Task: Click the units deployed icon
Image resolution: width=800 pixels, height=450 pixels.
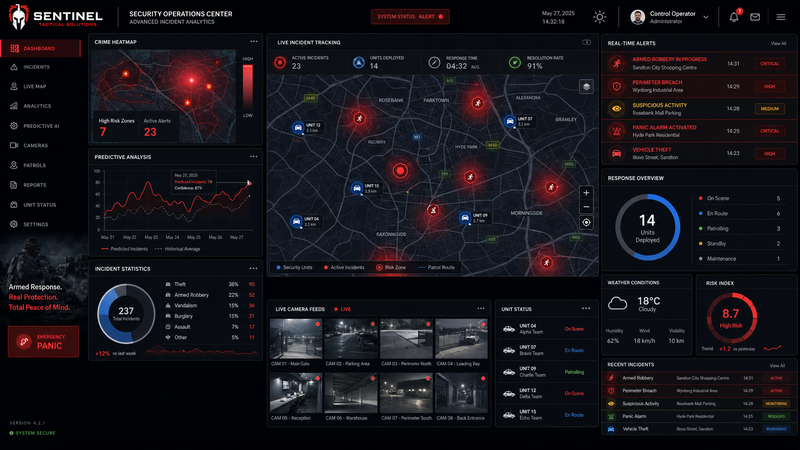Action: click(x=359, y=62)
